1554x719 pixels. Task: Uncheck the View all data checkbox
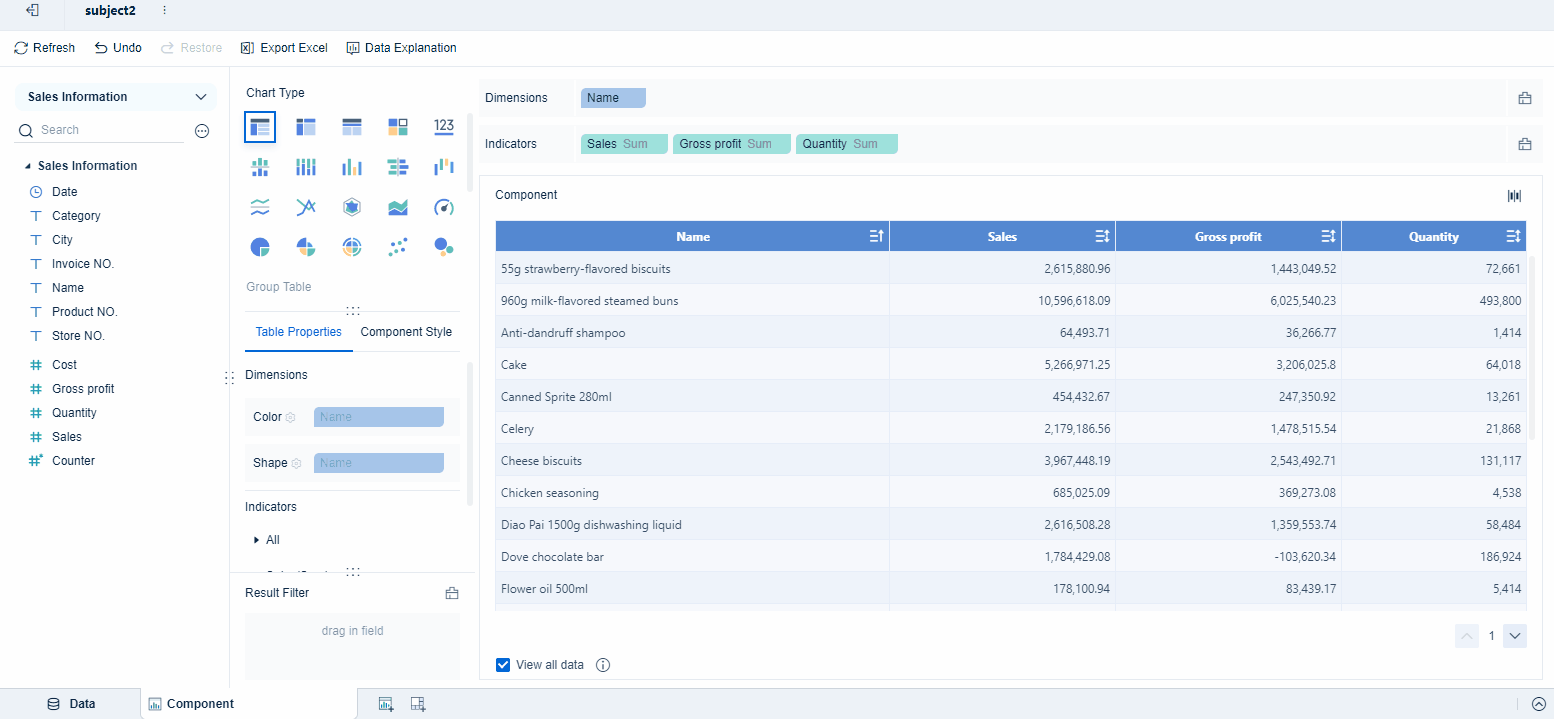coord(502,664)
